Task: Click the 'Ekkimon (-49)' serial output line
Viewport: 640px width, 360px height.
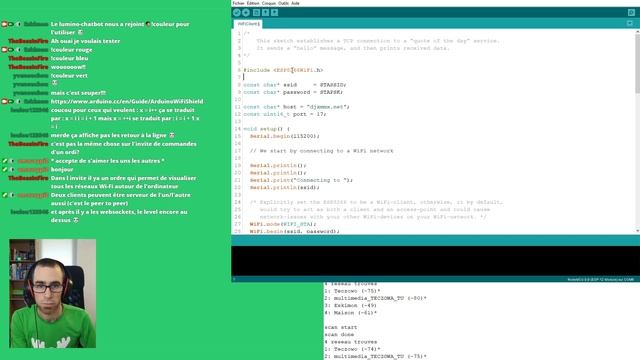Action: (x=351, y=306)
